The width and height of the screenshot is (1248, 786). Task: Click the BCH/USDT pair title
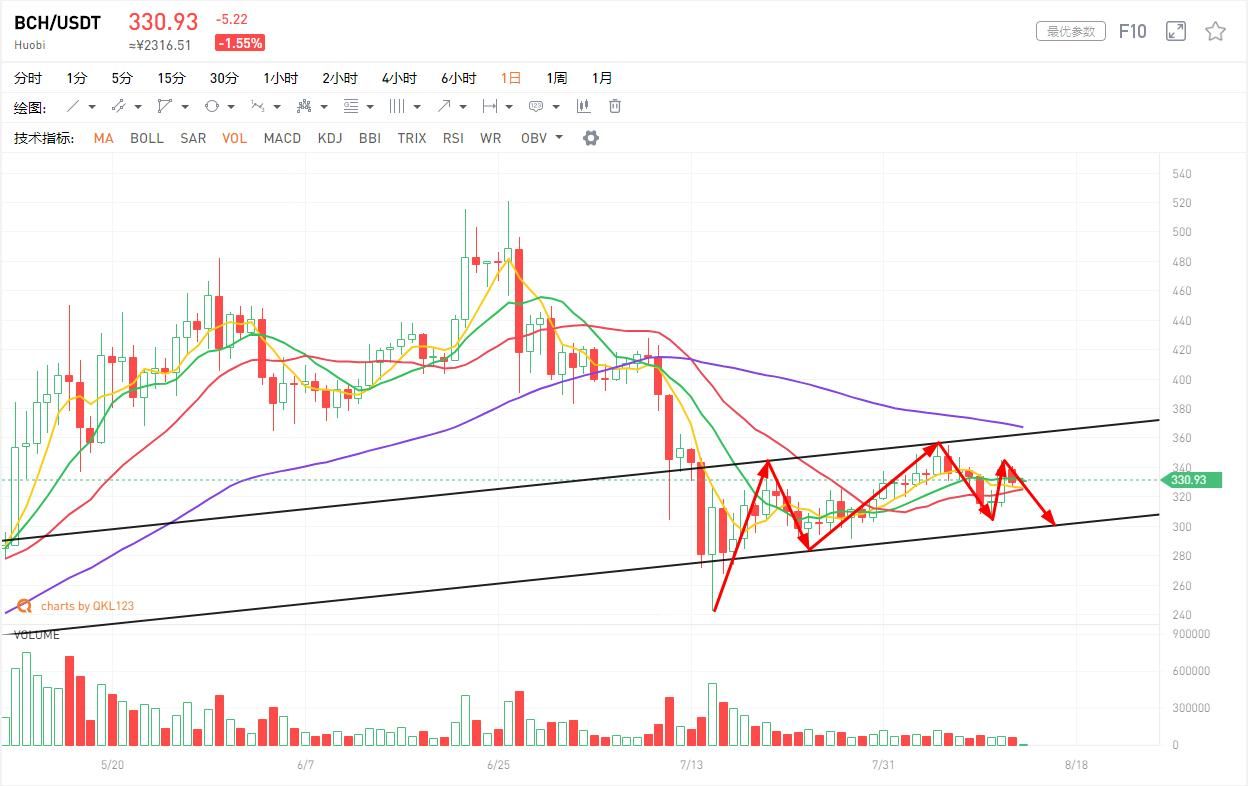coord(57,23)
